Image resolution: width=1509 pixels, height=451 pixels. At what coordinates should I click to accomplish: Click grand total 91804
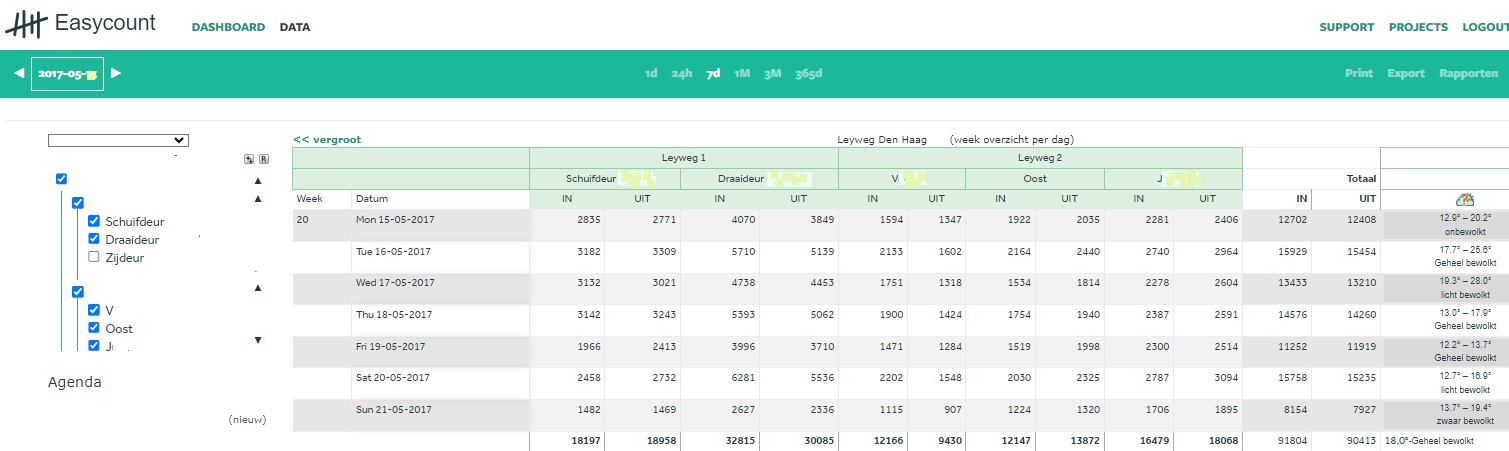click(x=1290, y=441)
